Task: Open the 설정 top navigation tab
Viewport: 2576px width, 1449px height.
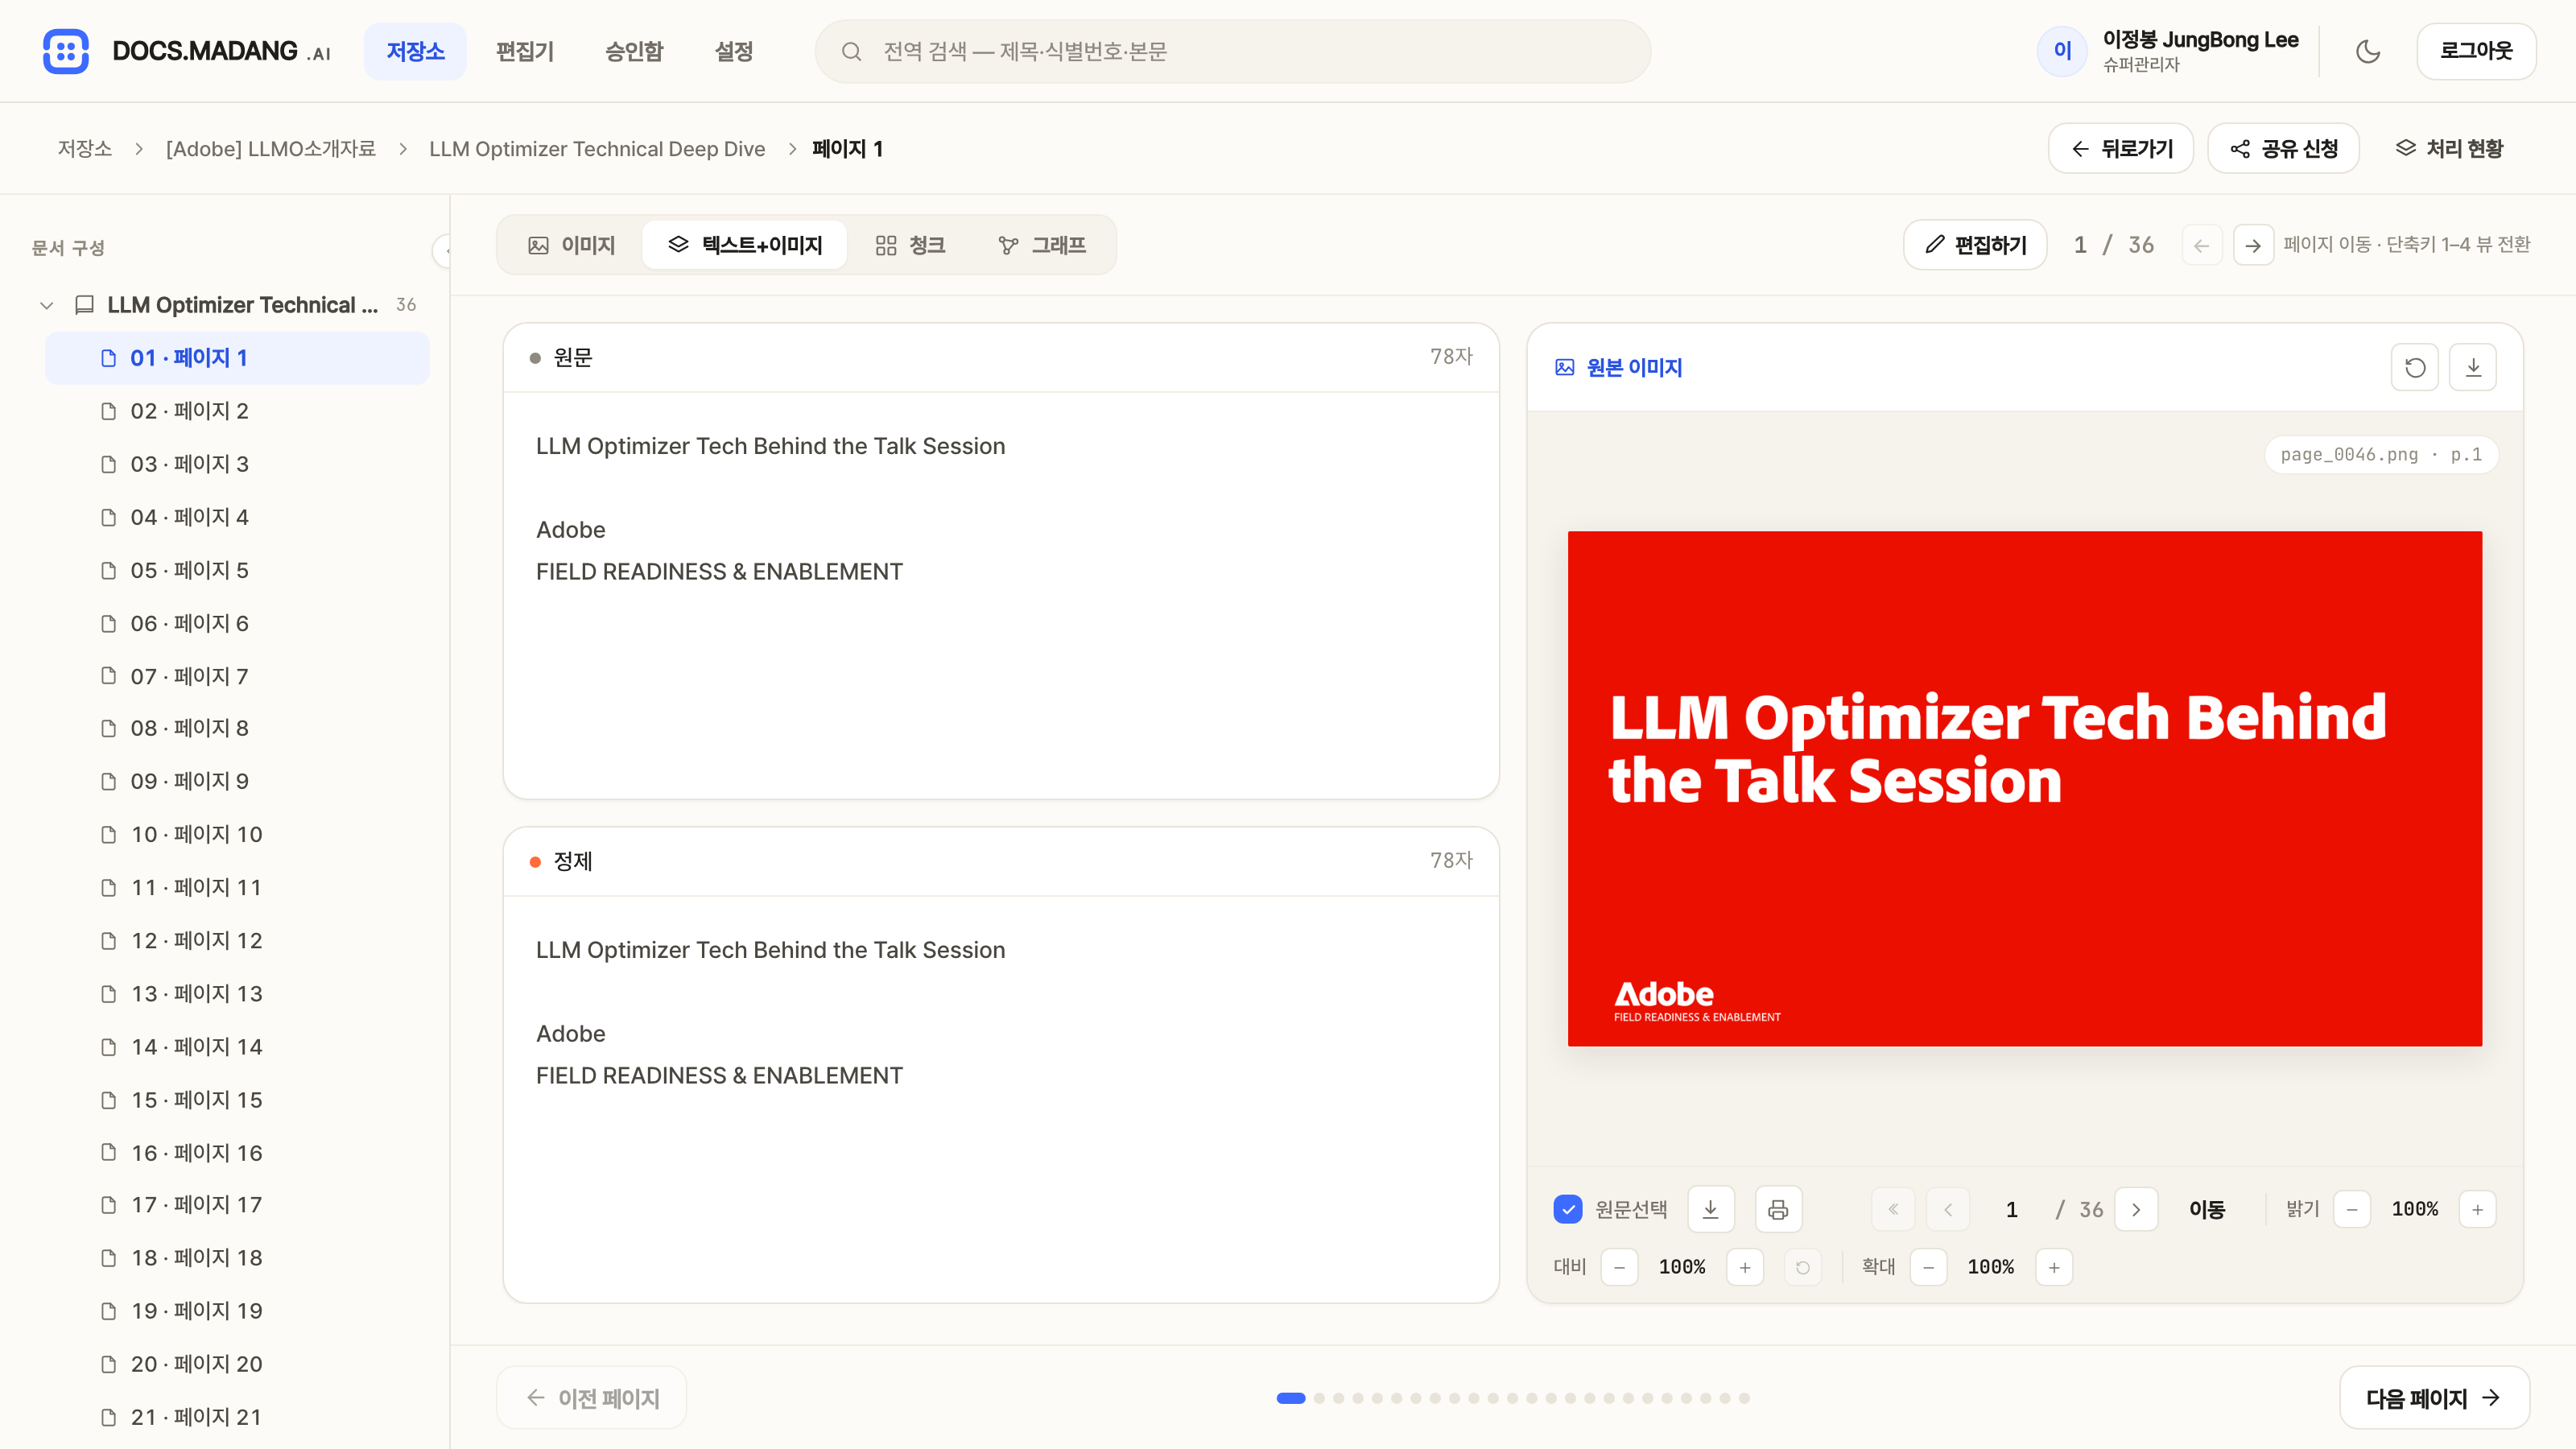Action: pyautogui.click(x=733, y=51)
